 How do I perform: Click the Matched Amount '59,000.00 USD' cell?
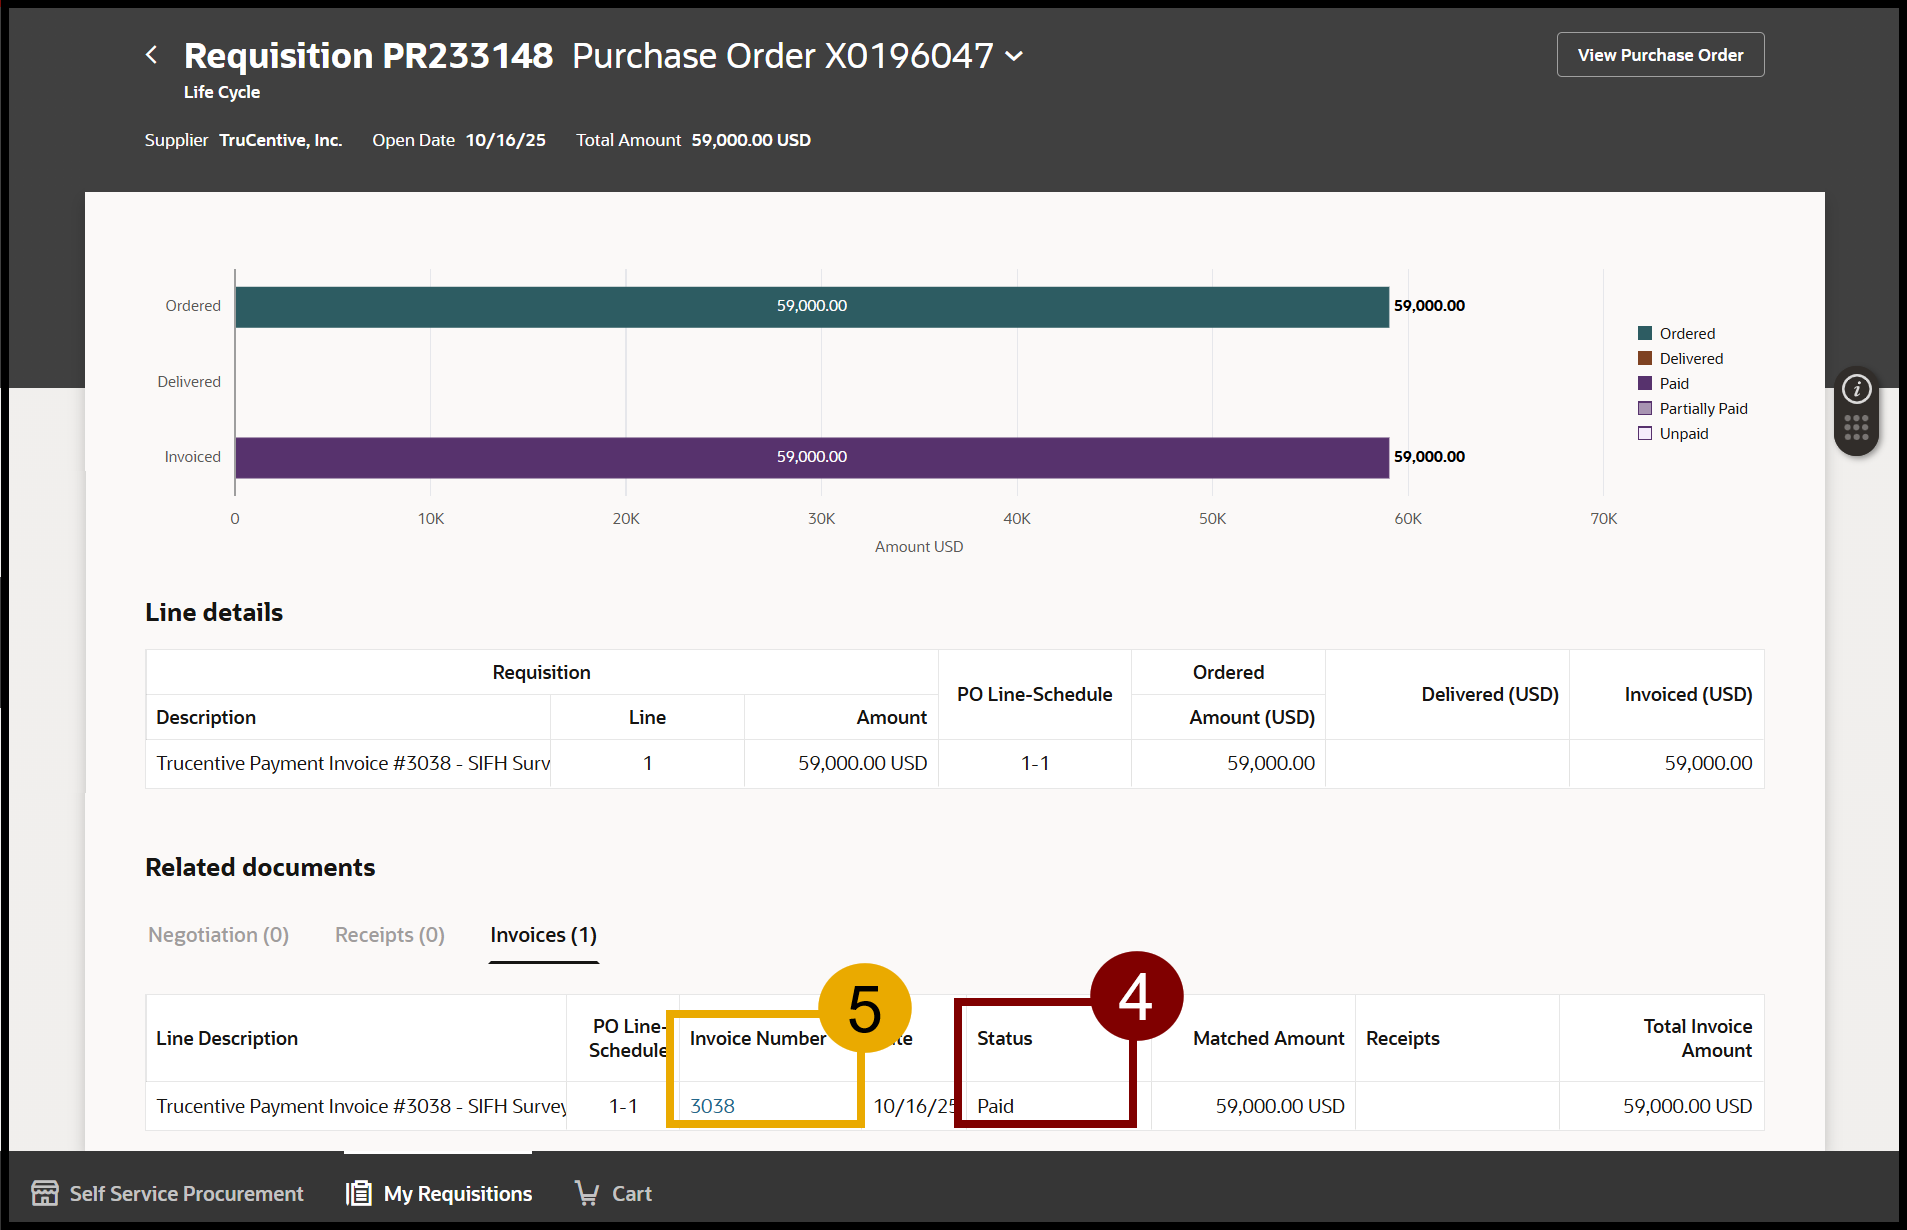coord(1253,1106)
